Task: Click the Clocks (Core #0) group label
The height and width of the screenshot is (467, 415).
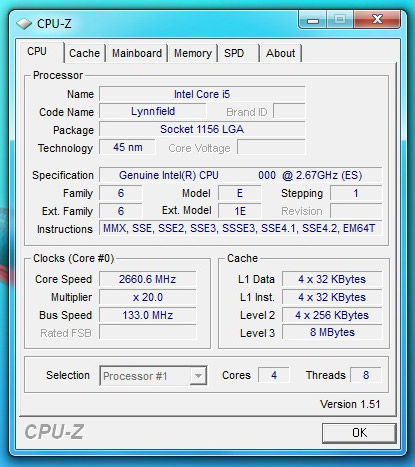Action: tap(74, 258)
